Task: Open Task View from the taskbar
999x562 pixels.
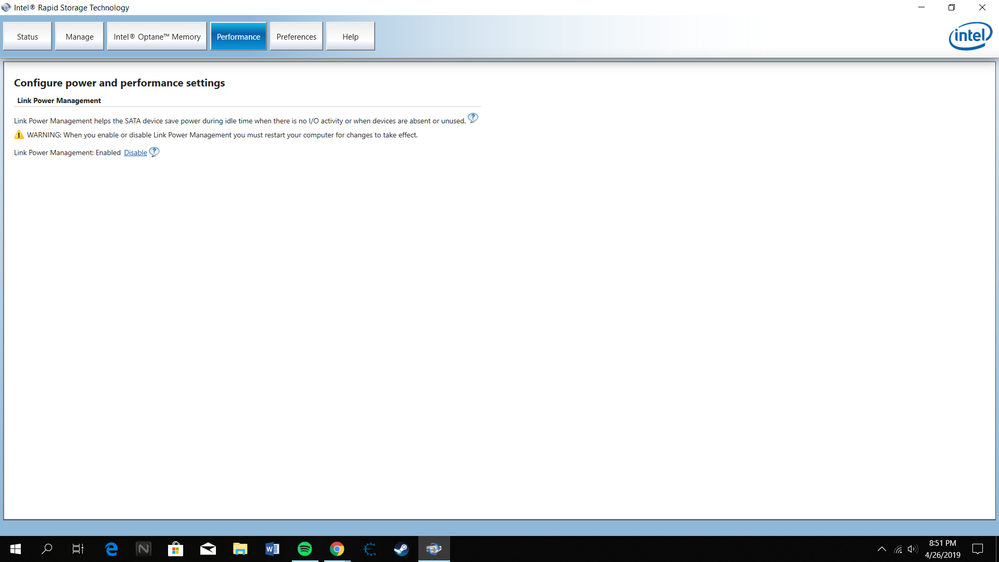Action: click(78, 549)
